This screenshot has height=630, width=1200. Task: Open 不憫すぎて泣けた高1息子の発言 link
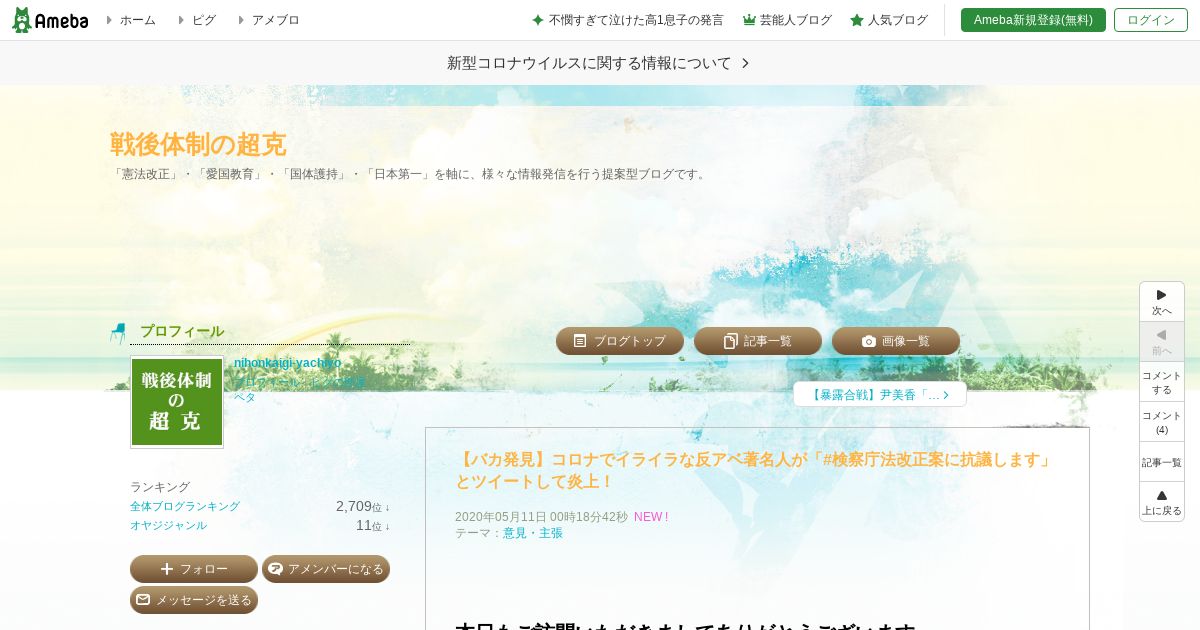click(x=636, y=20)
